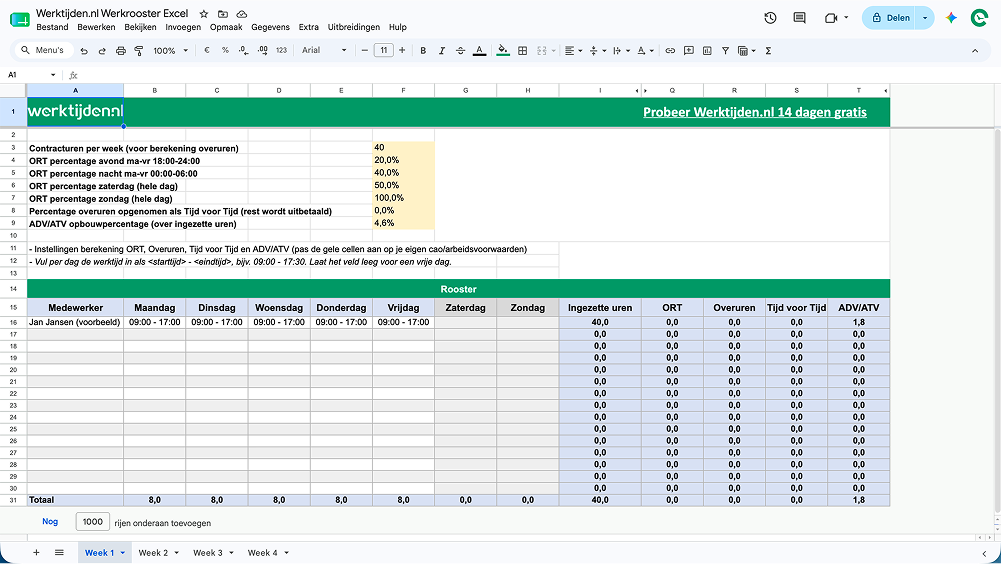
Task: Open the zoom level dropdown
Action: [x=170, y=50]
